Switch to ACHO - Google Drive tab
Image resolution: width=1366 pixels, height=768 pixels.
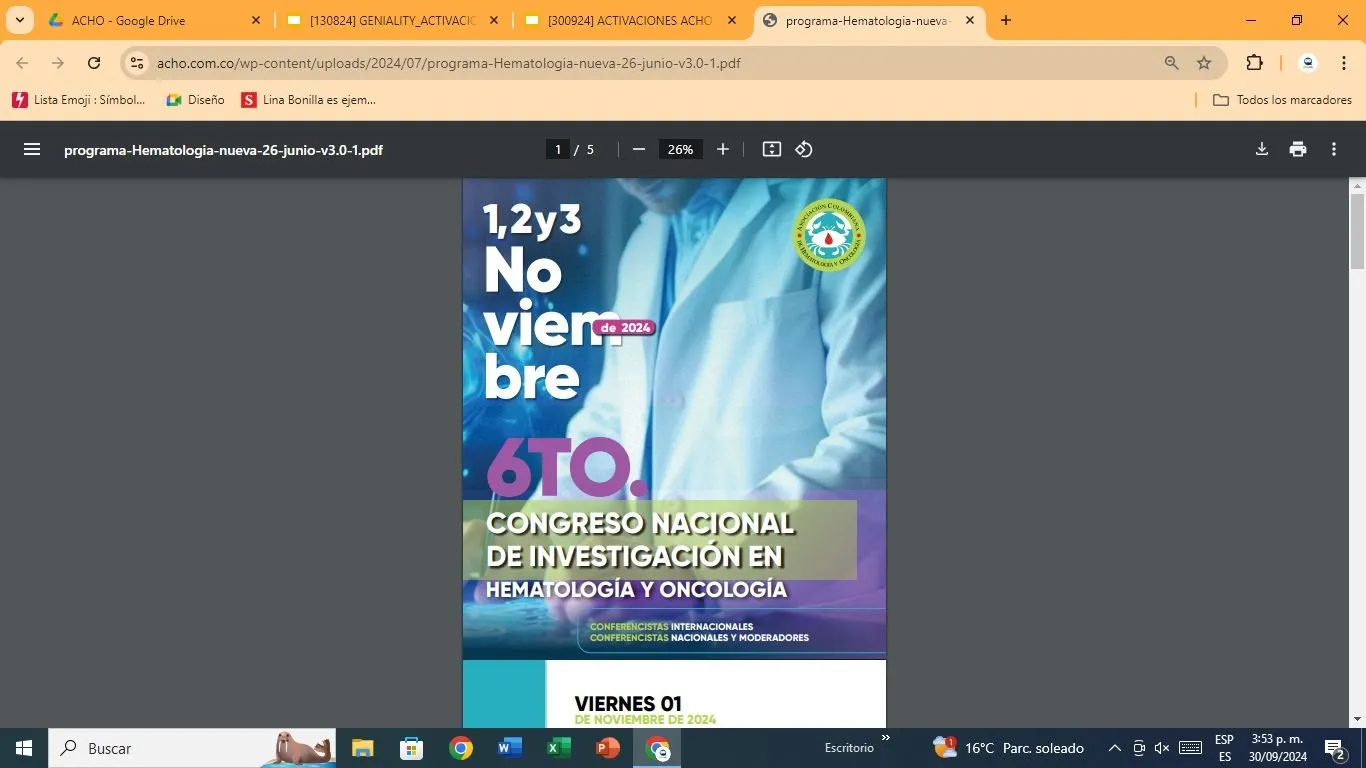[x=155, y=20]
